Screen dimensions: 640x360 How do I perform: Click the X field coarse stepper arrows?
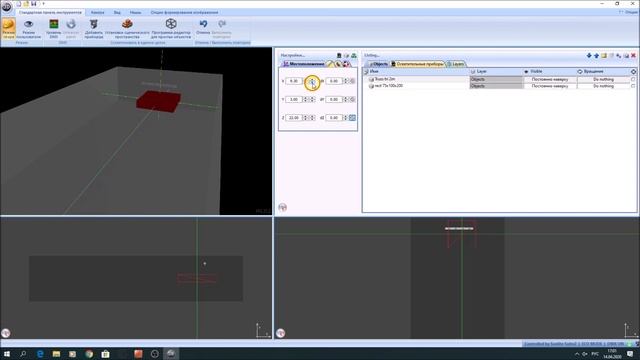point(312,81)
